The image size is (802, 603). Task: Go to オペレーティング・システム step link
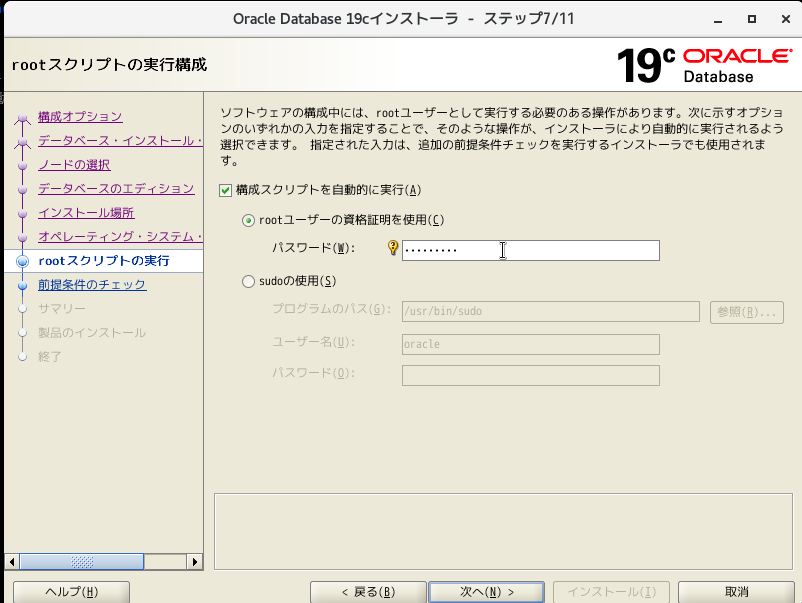120,236
